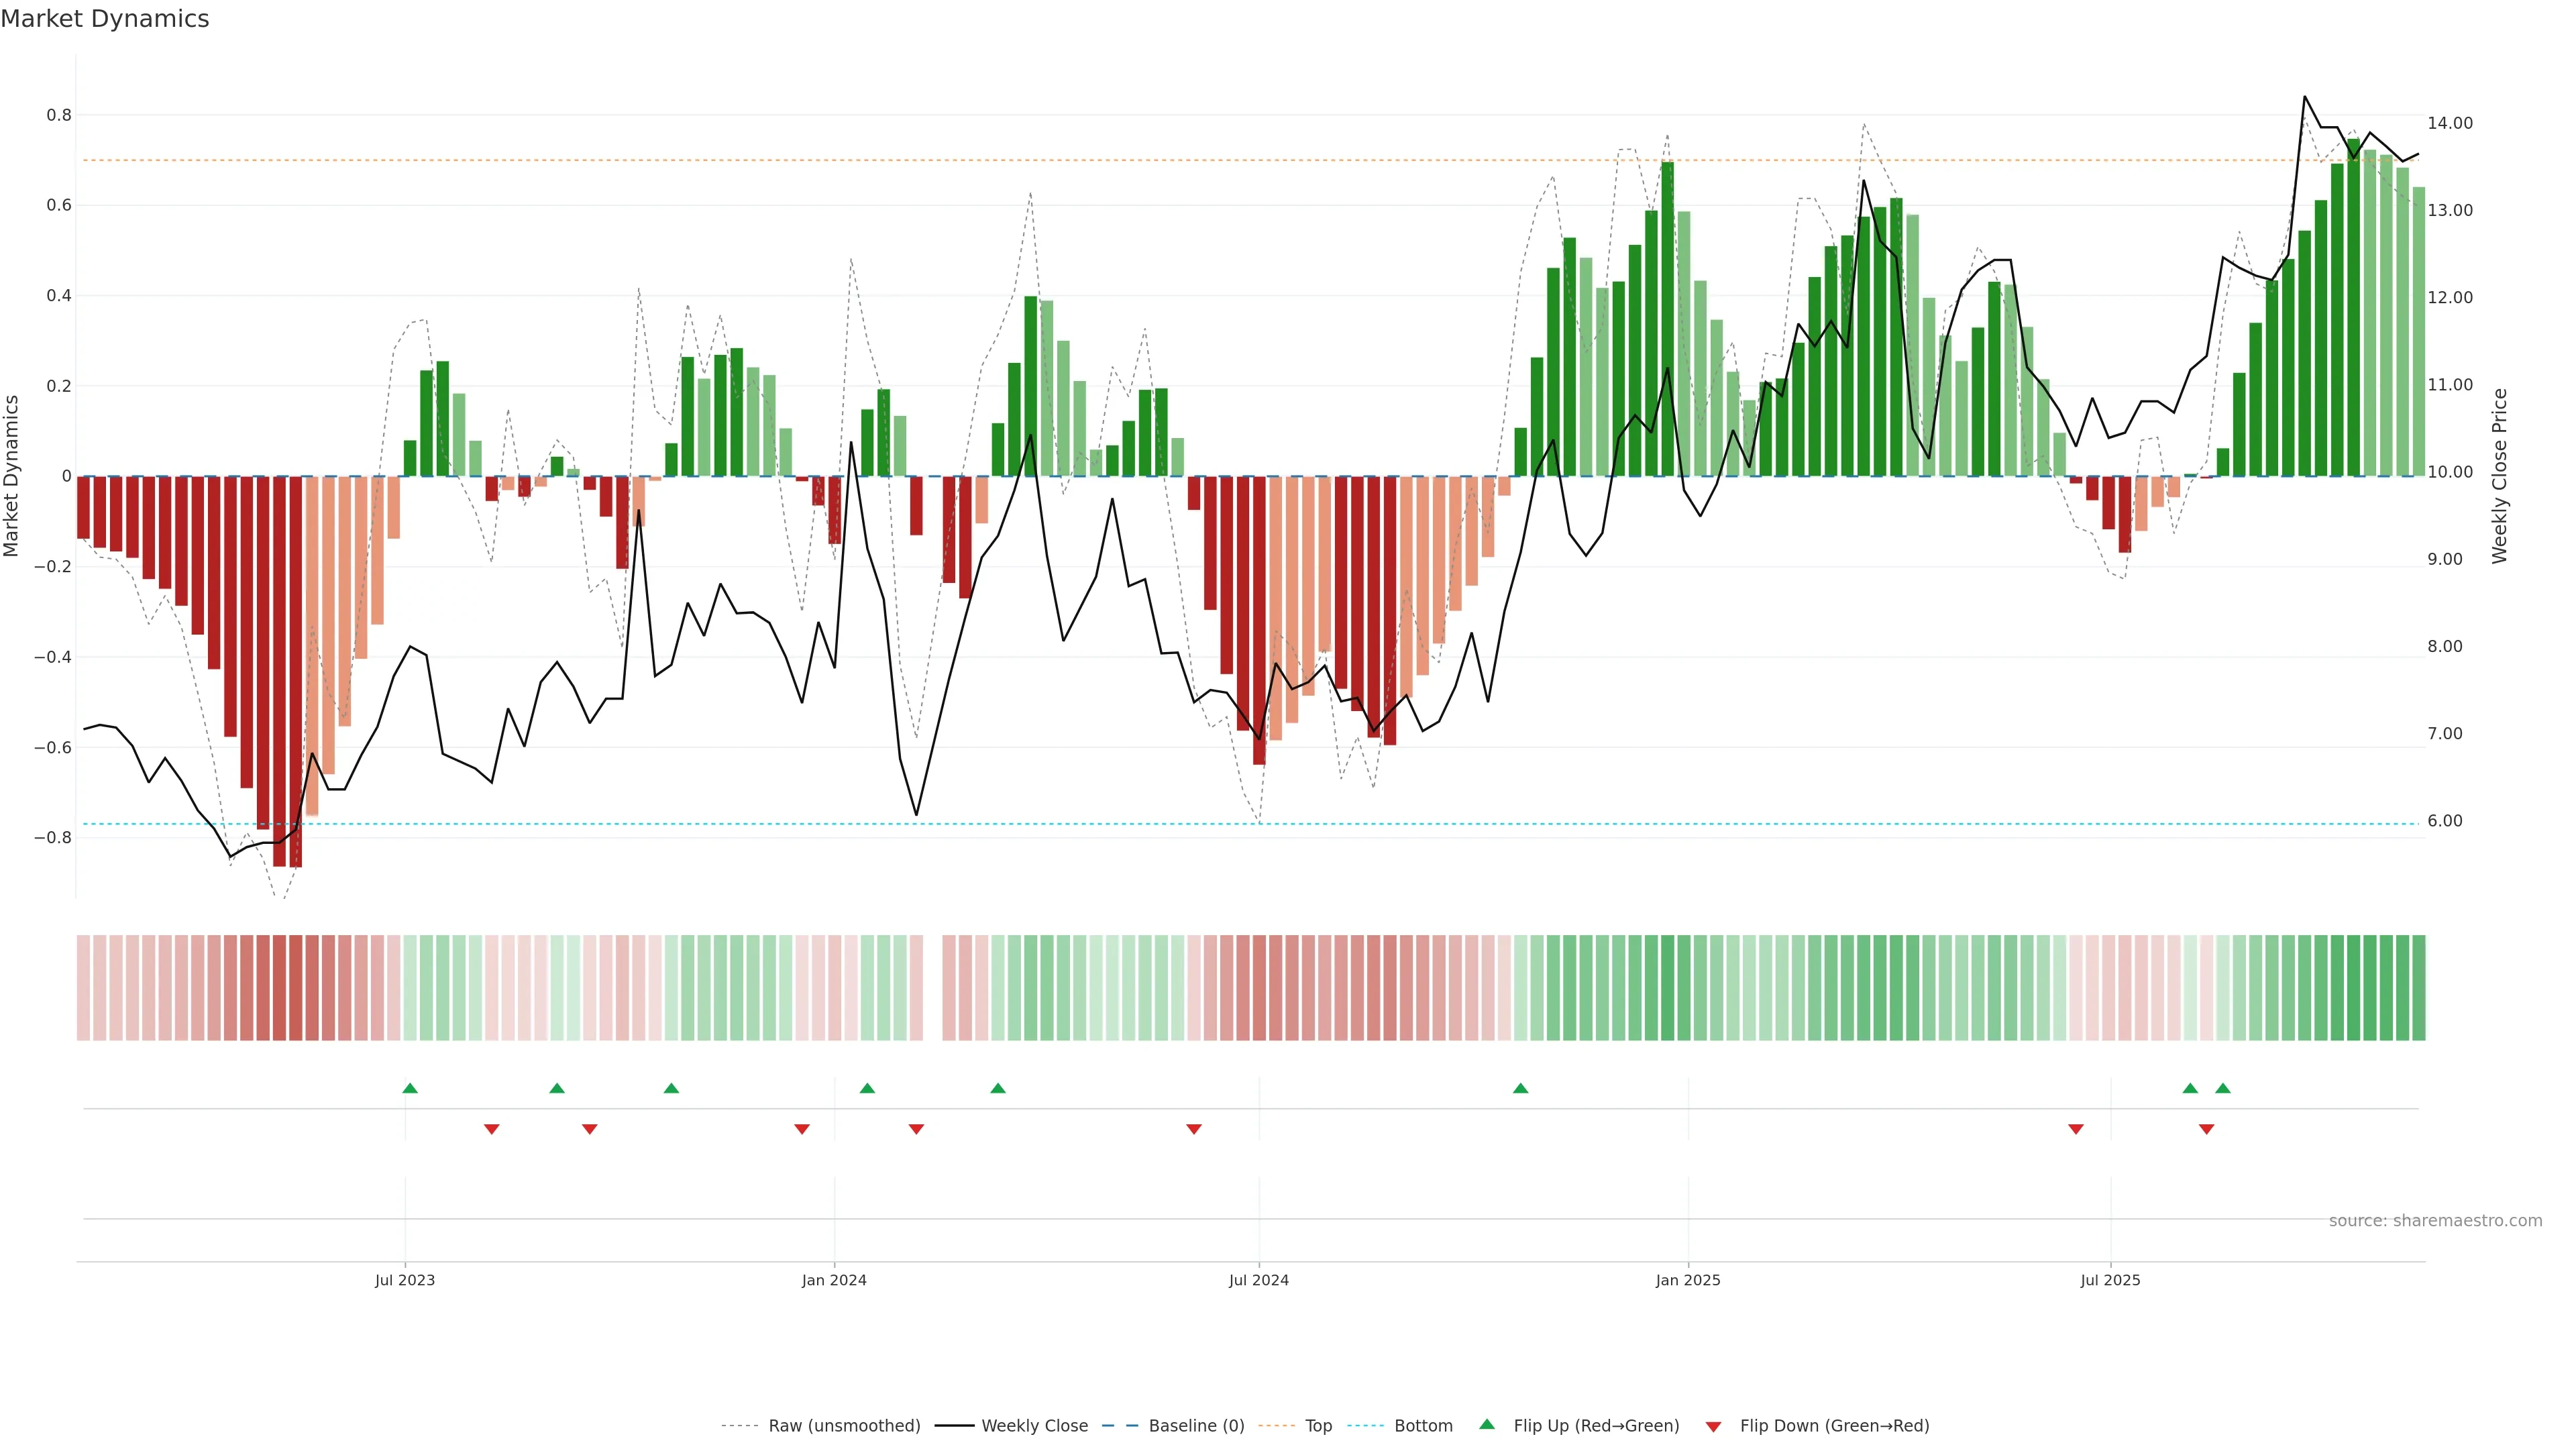
Task: Open the source: sharemaestro.com link
Action: (x=2435, y=1221)
